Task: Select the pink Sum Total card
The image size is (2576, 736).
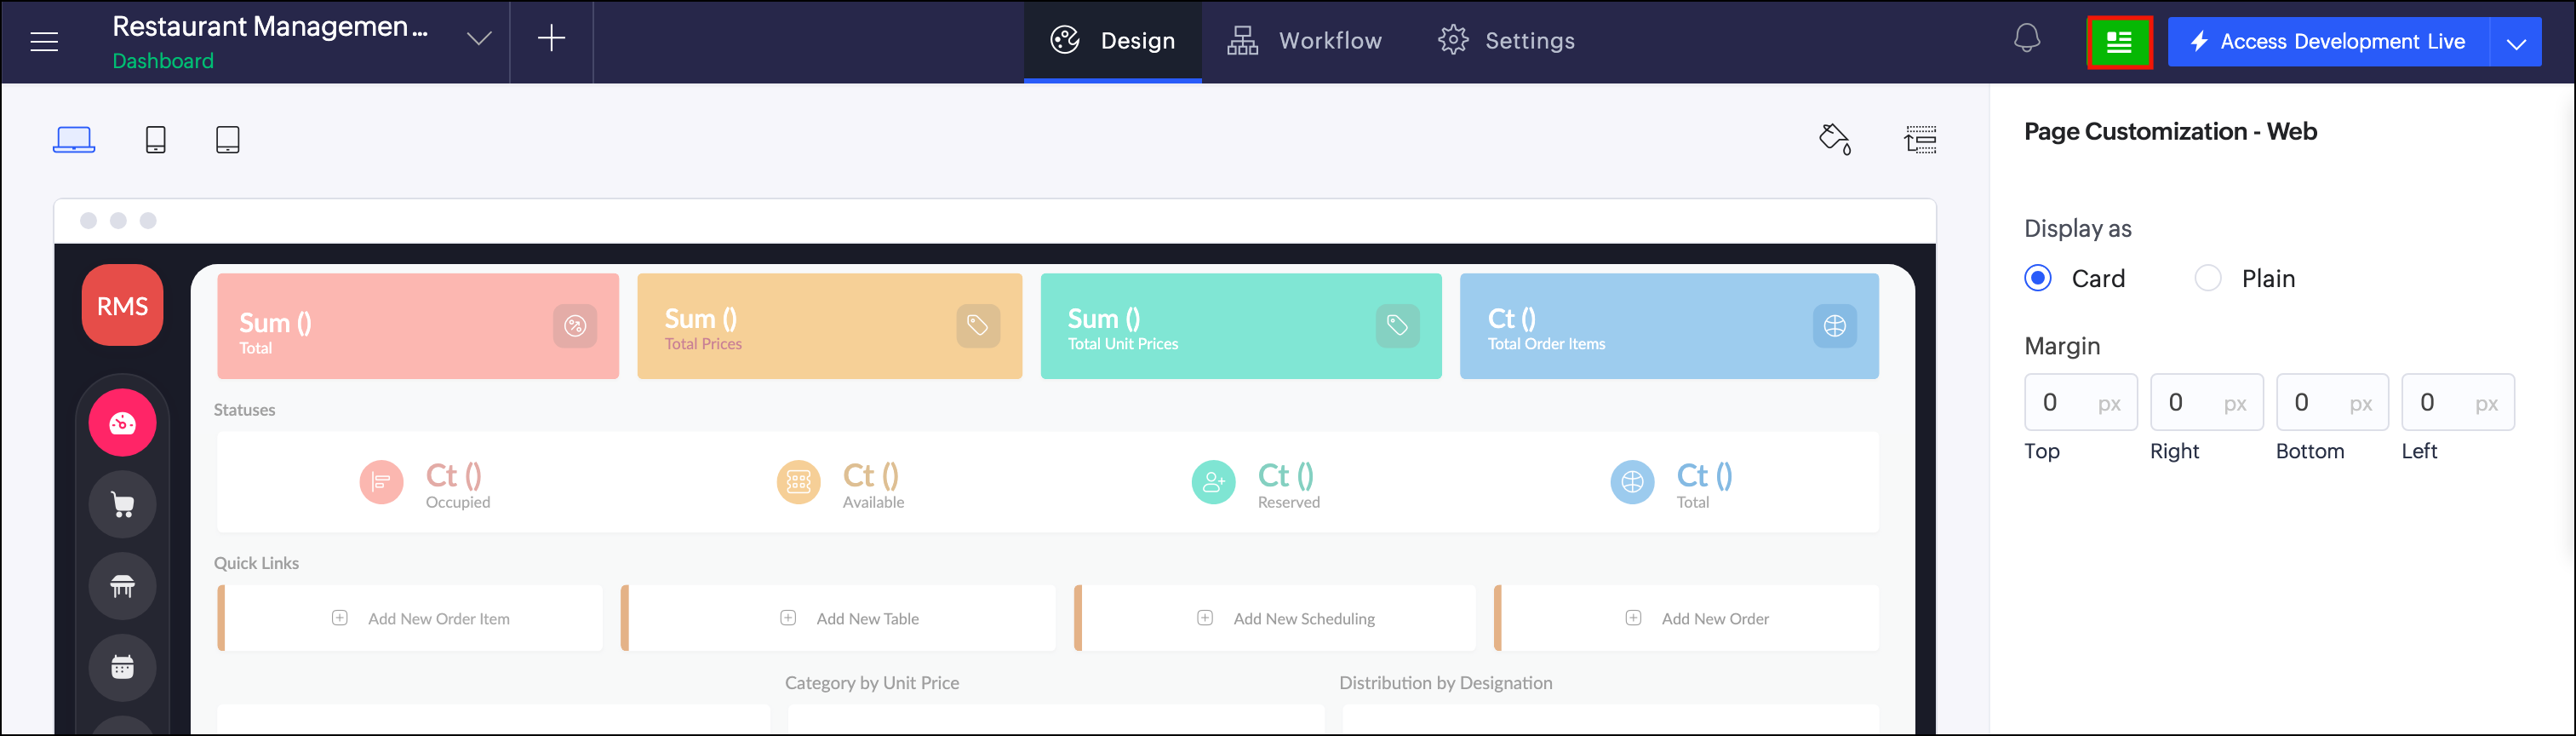Action: [x=418, y=326]
